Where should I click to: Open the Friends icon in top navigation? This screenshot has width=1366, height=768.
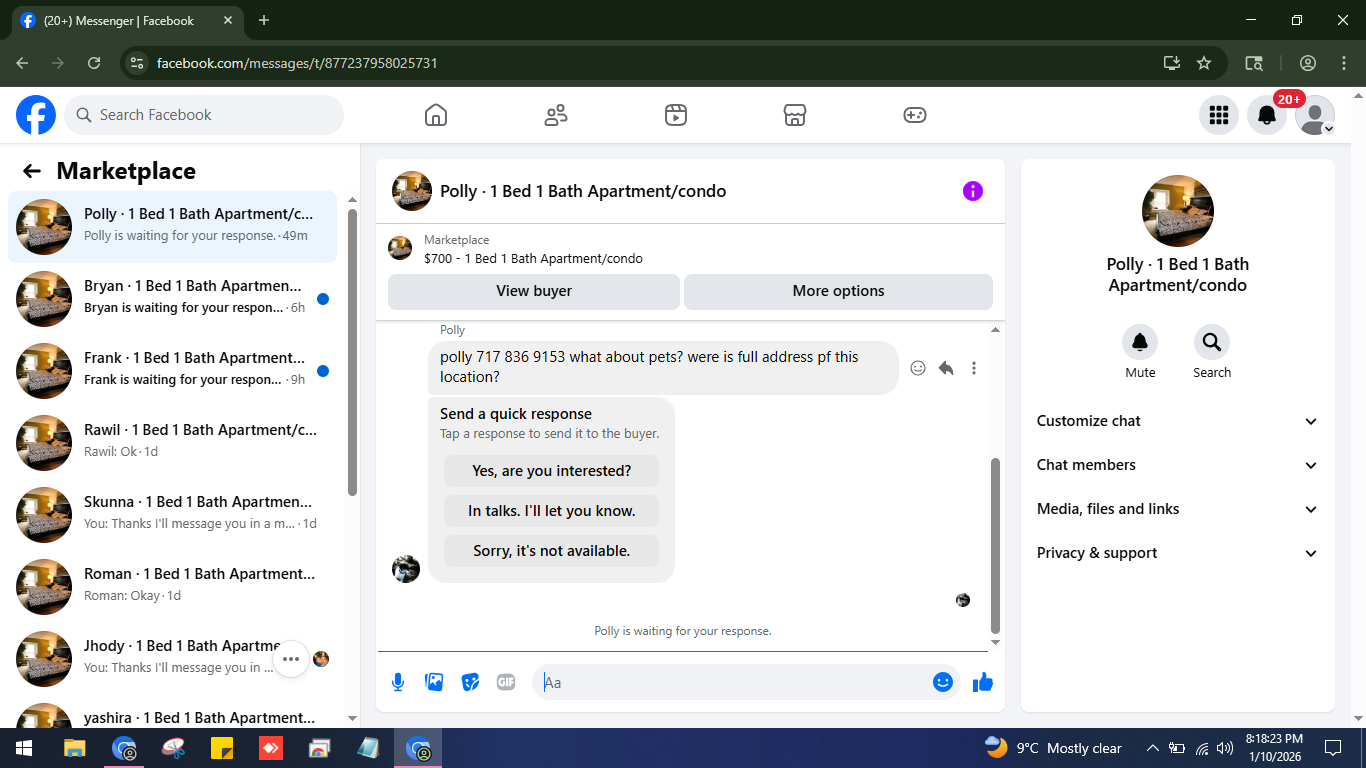click(556, 115)
